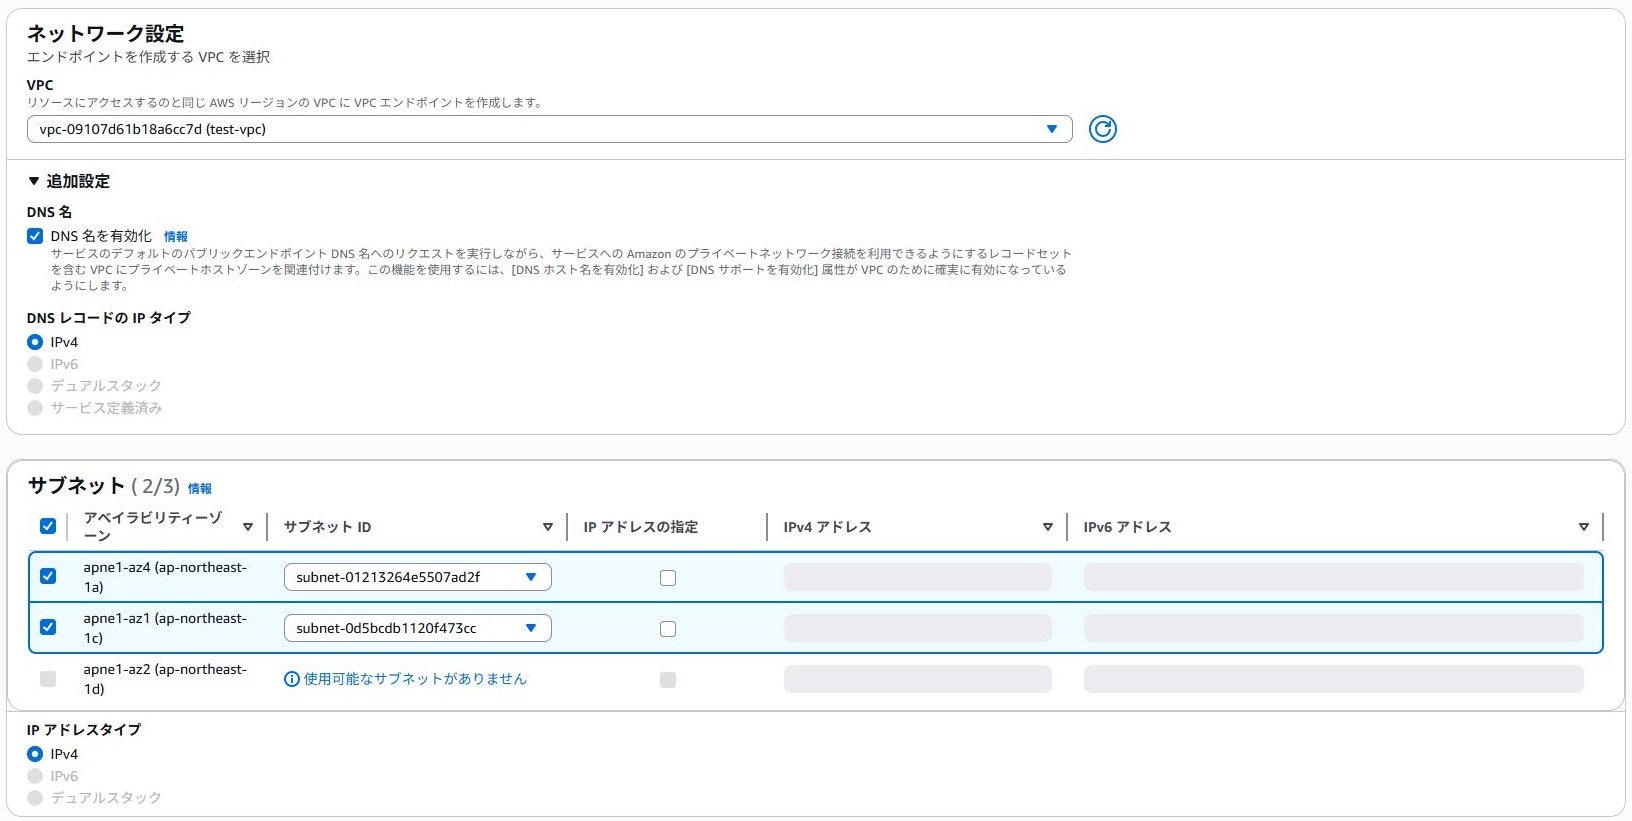This screenshot has width=1632, height=821.
Task: Click IPv4 address field in apne1-az1 row
Action: point(918,628)
